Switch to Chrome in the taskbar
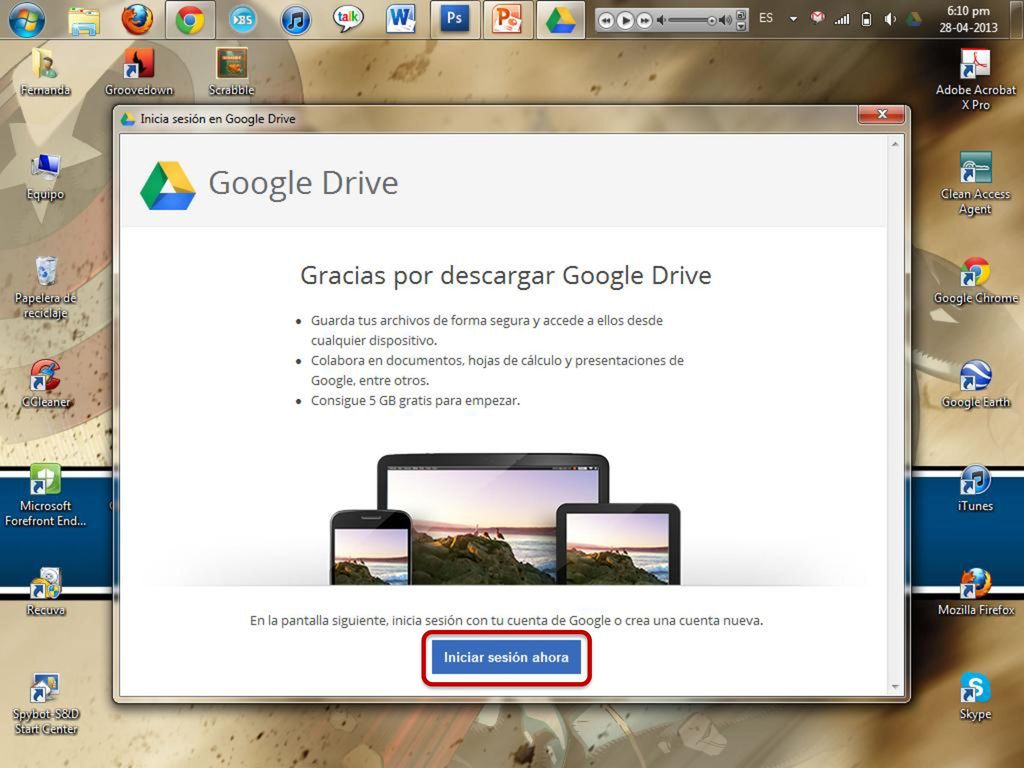 [190, 20]
